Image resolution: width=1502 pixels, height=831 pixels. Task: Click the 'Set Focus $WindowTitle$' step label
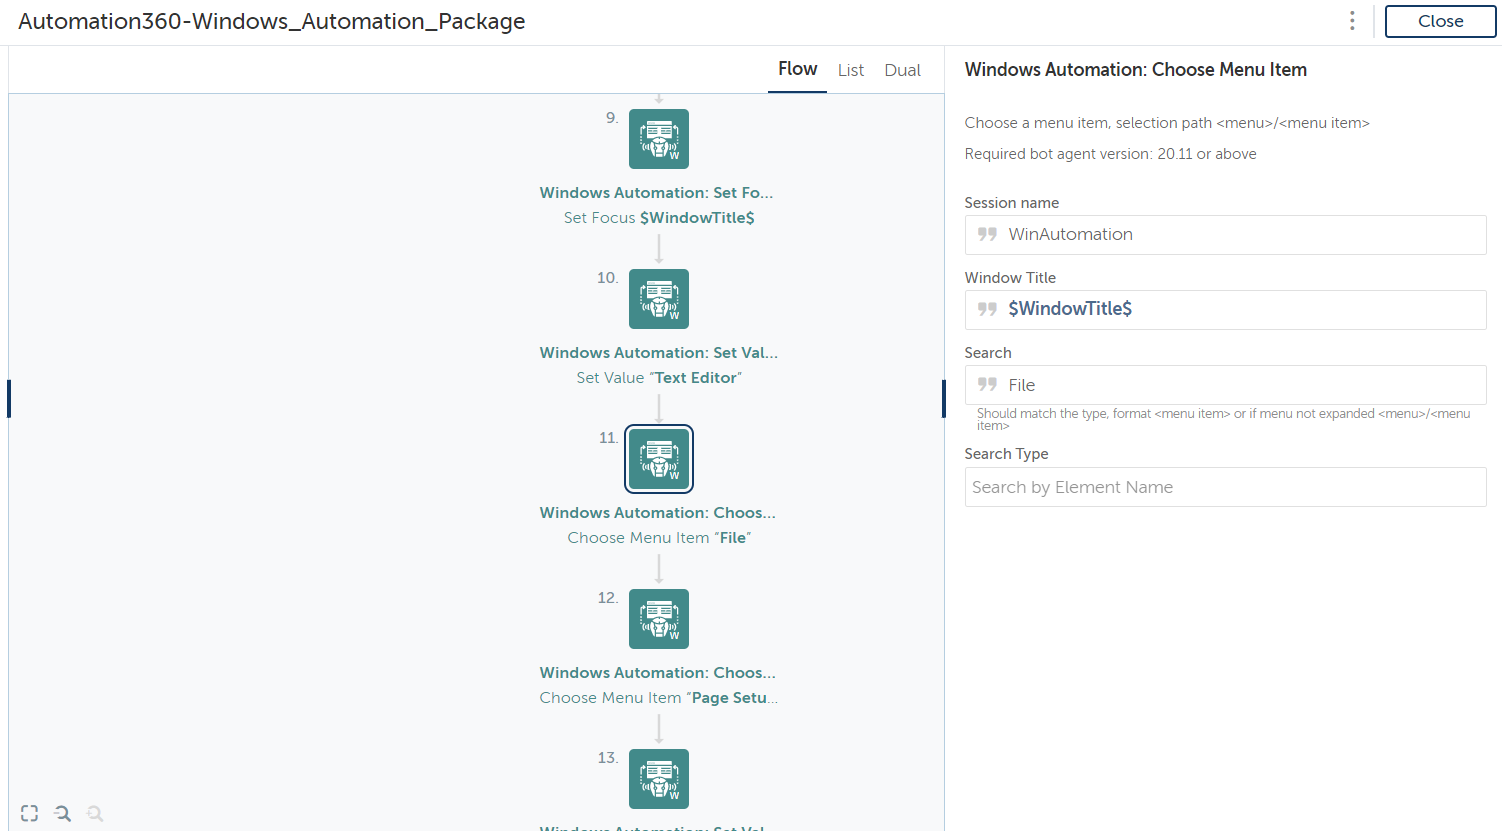pos(658,218)
